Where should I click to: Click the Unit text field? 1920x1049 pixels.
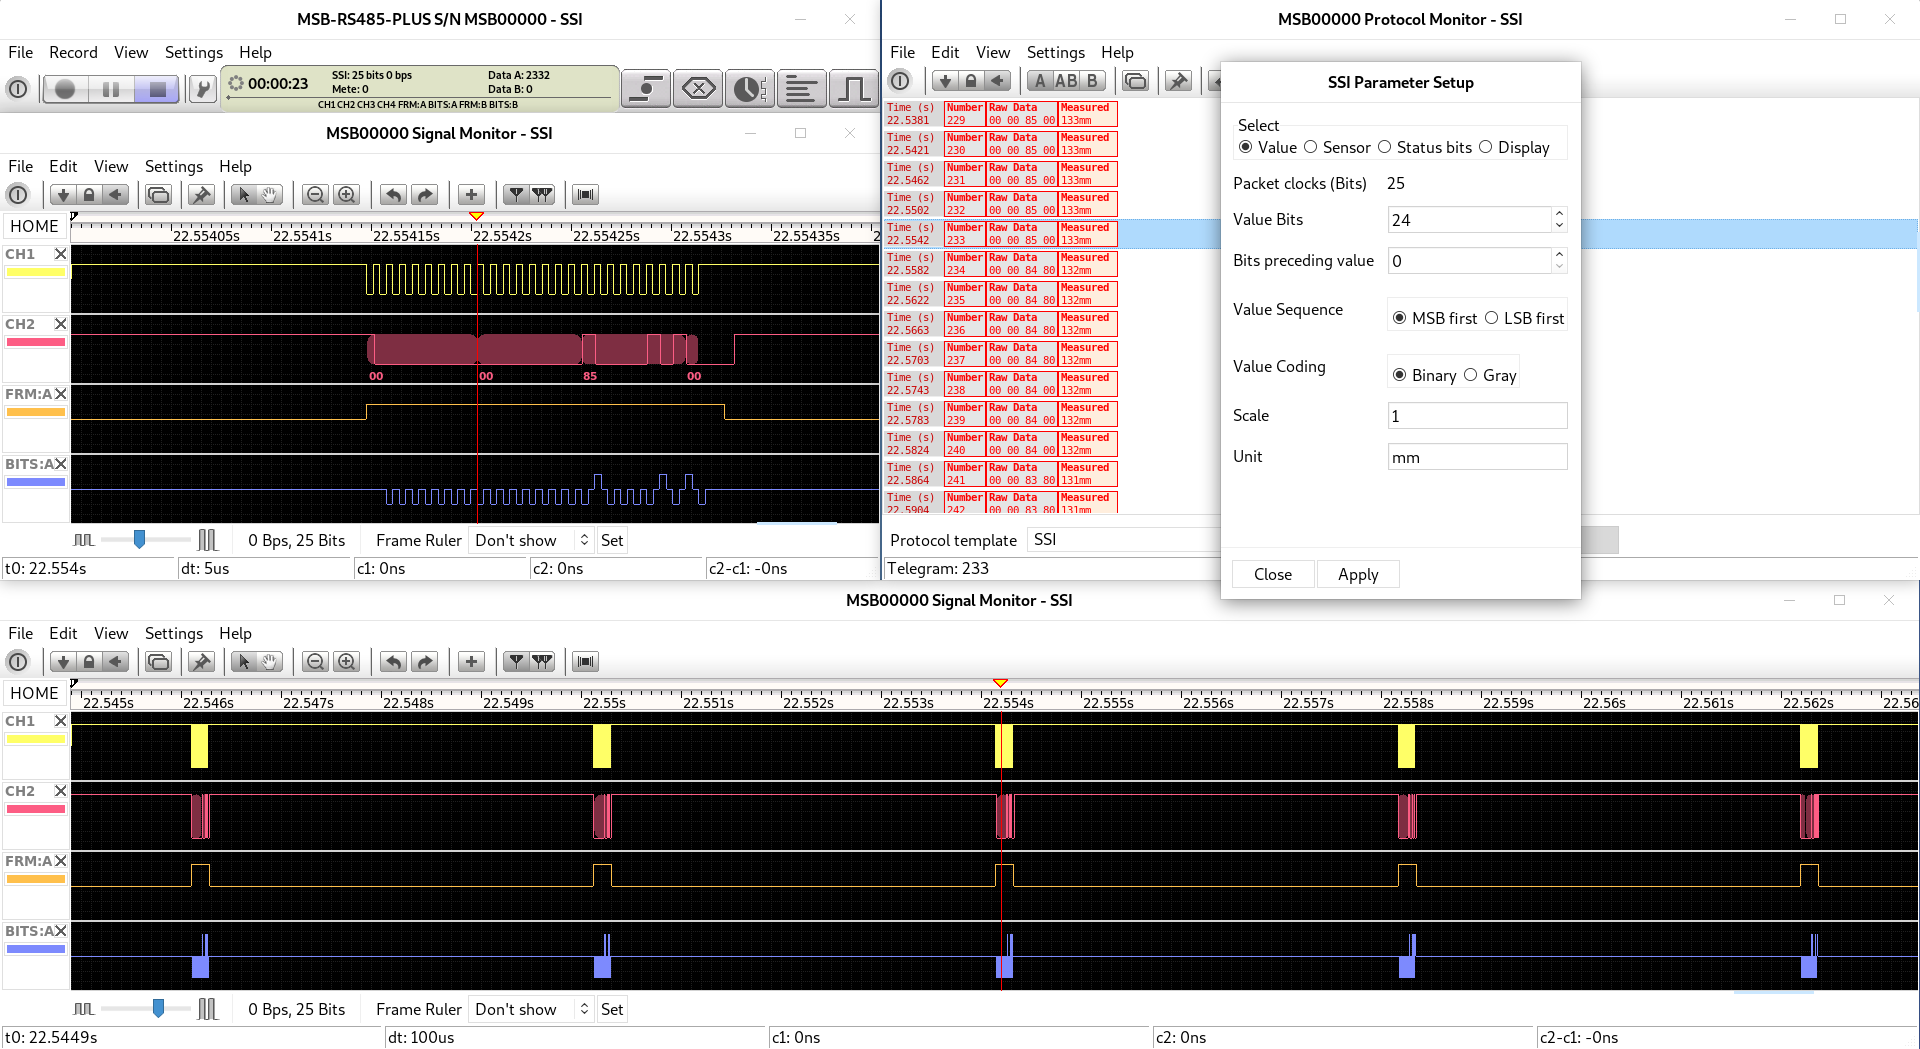tap(1476, 457)
